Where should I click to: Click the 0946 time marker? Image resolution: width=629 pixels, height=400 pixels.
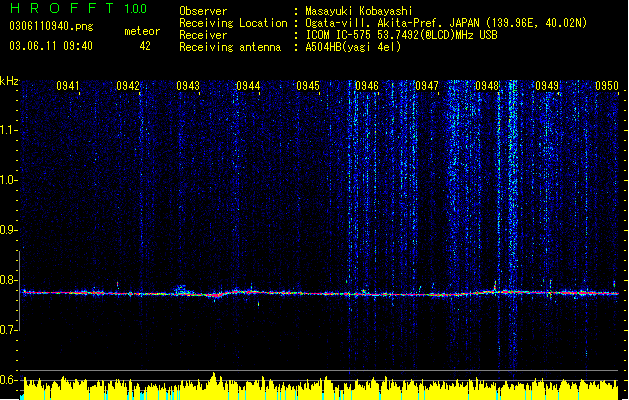(x=367, y=86)
